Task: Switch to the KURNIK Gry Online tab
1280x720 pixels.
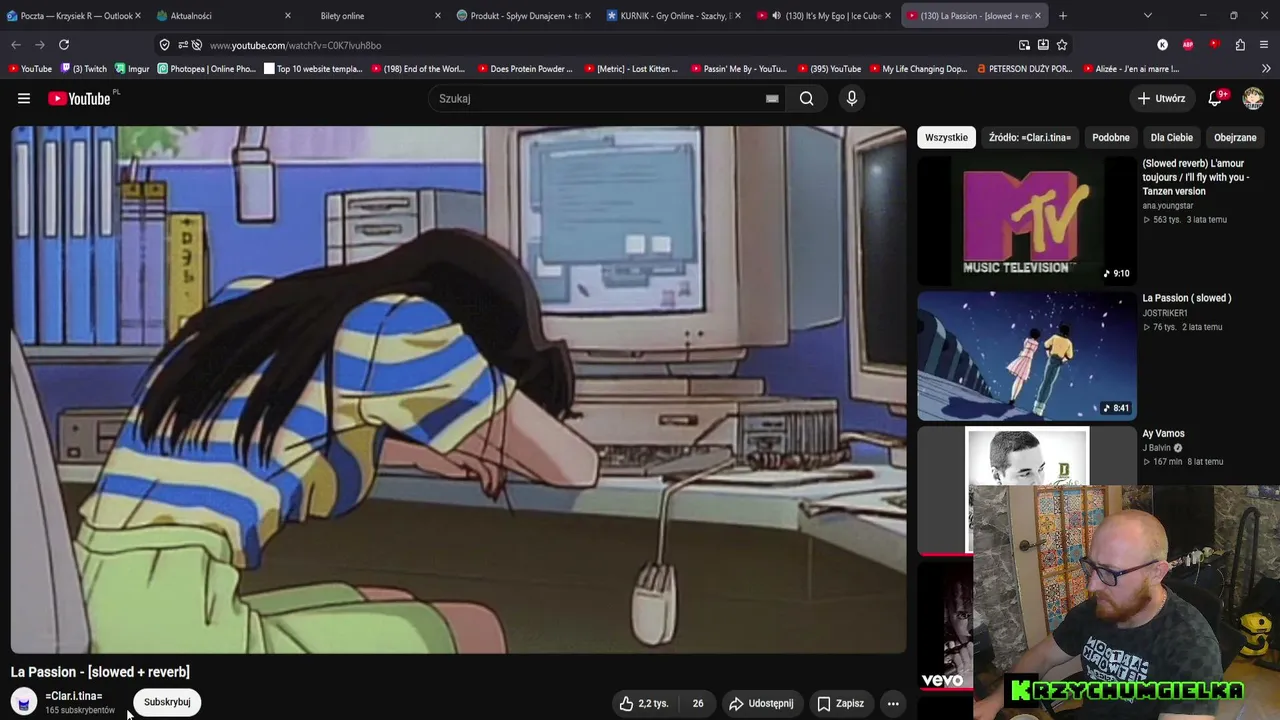Action: coord(675,16)
